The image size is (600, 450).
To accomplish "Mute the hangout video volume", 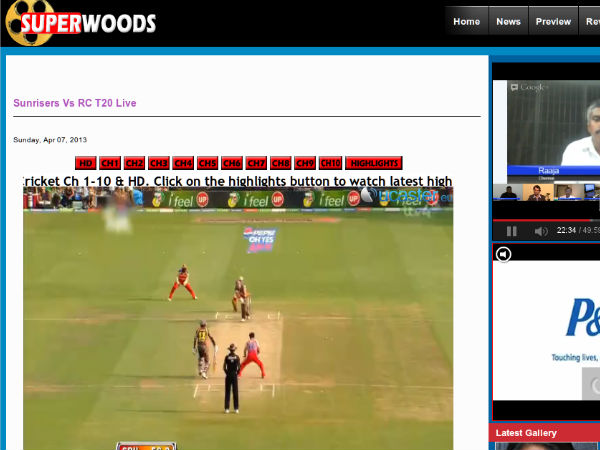I will click(540, 231).
